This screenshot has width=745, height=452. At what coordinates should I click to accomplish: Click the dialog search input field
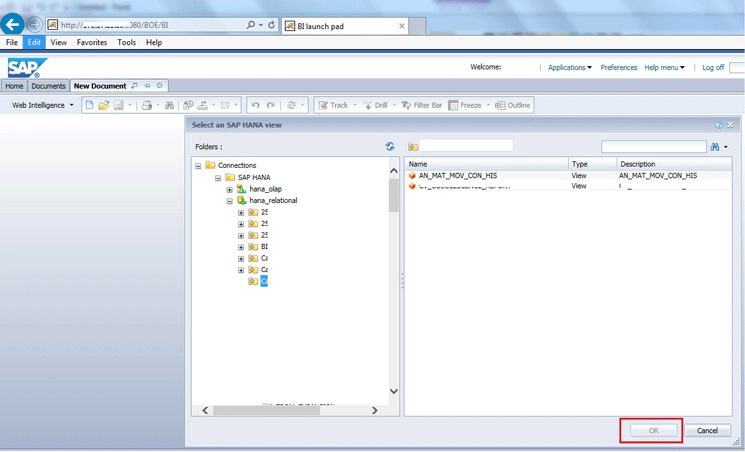coord(654,147)
